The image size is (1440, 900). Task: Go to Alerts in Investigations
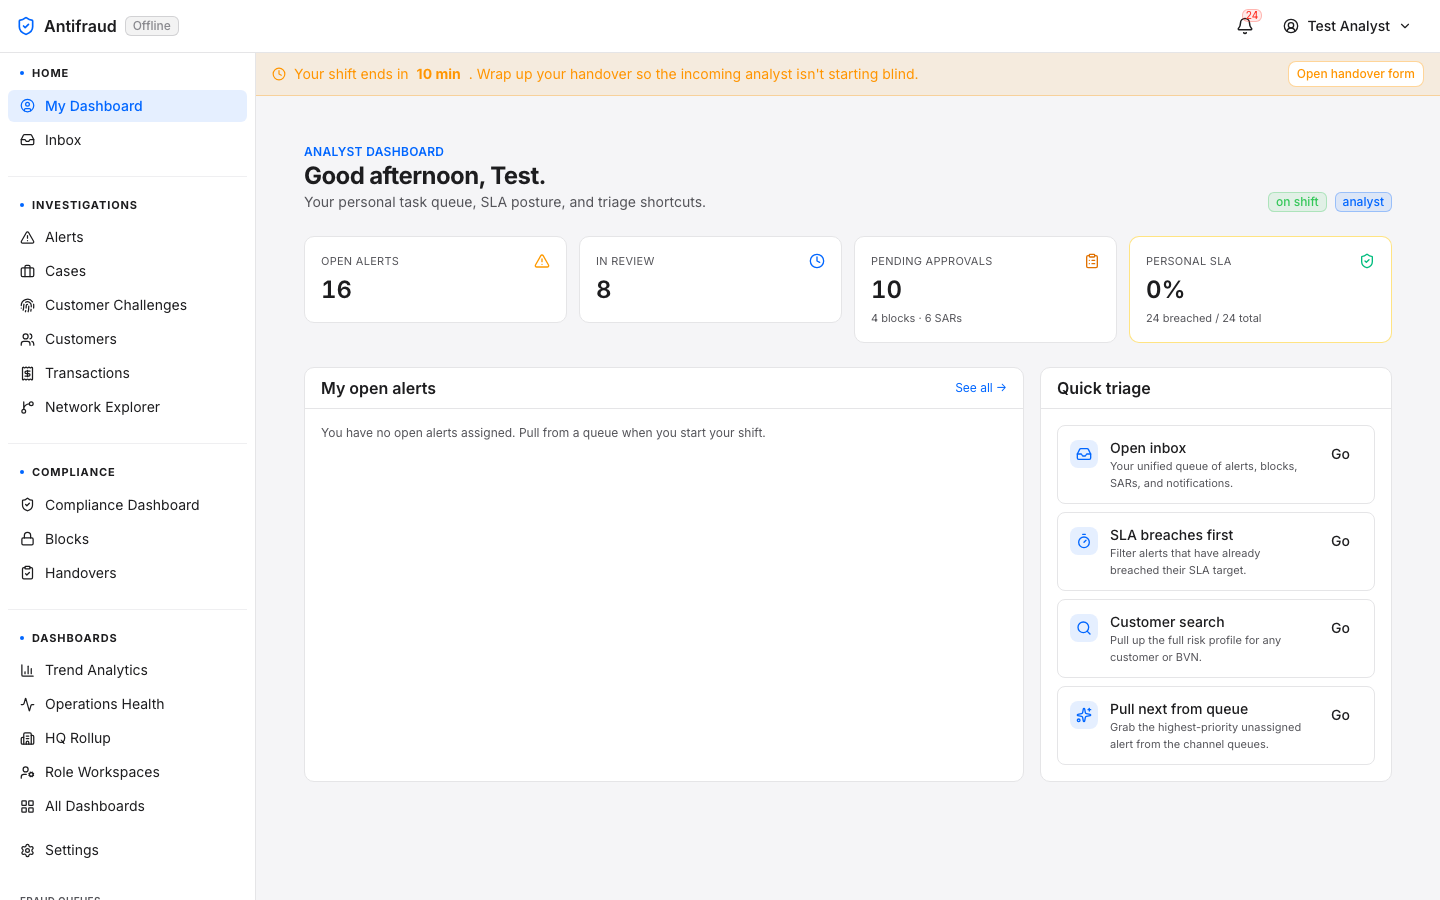point(127,237)
